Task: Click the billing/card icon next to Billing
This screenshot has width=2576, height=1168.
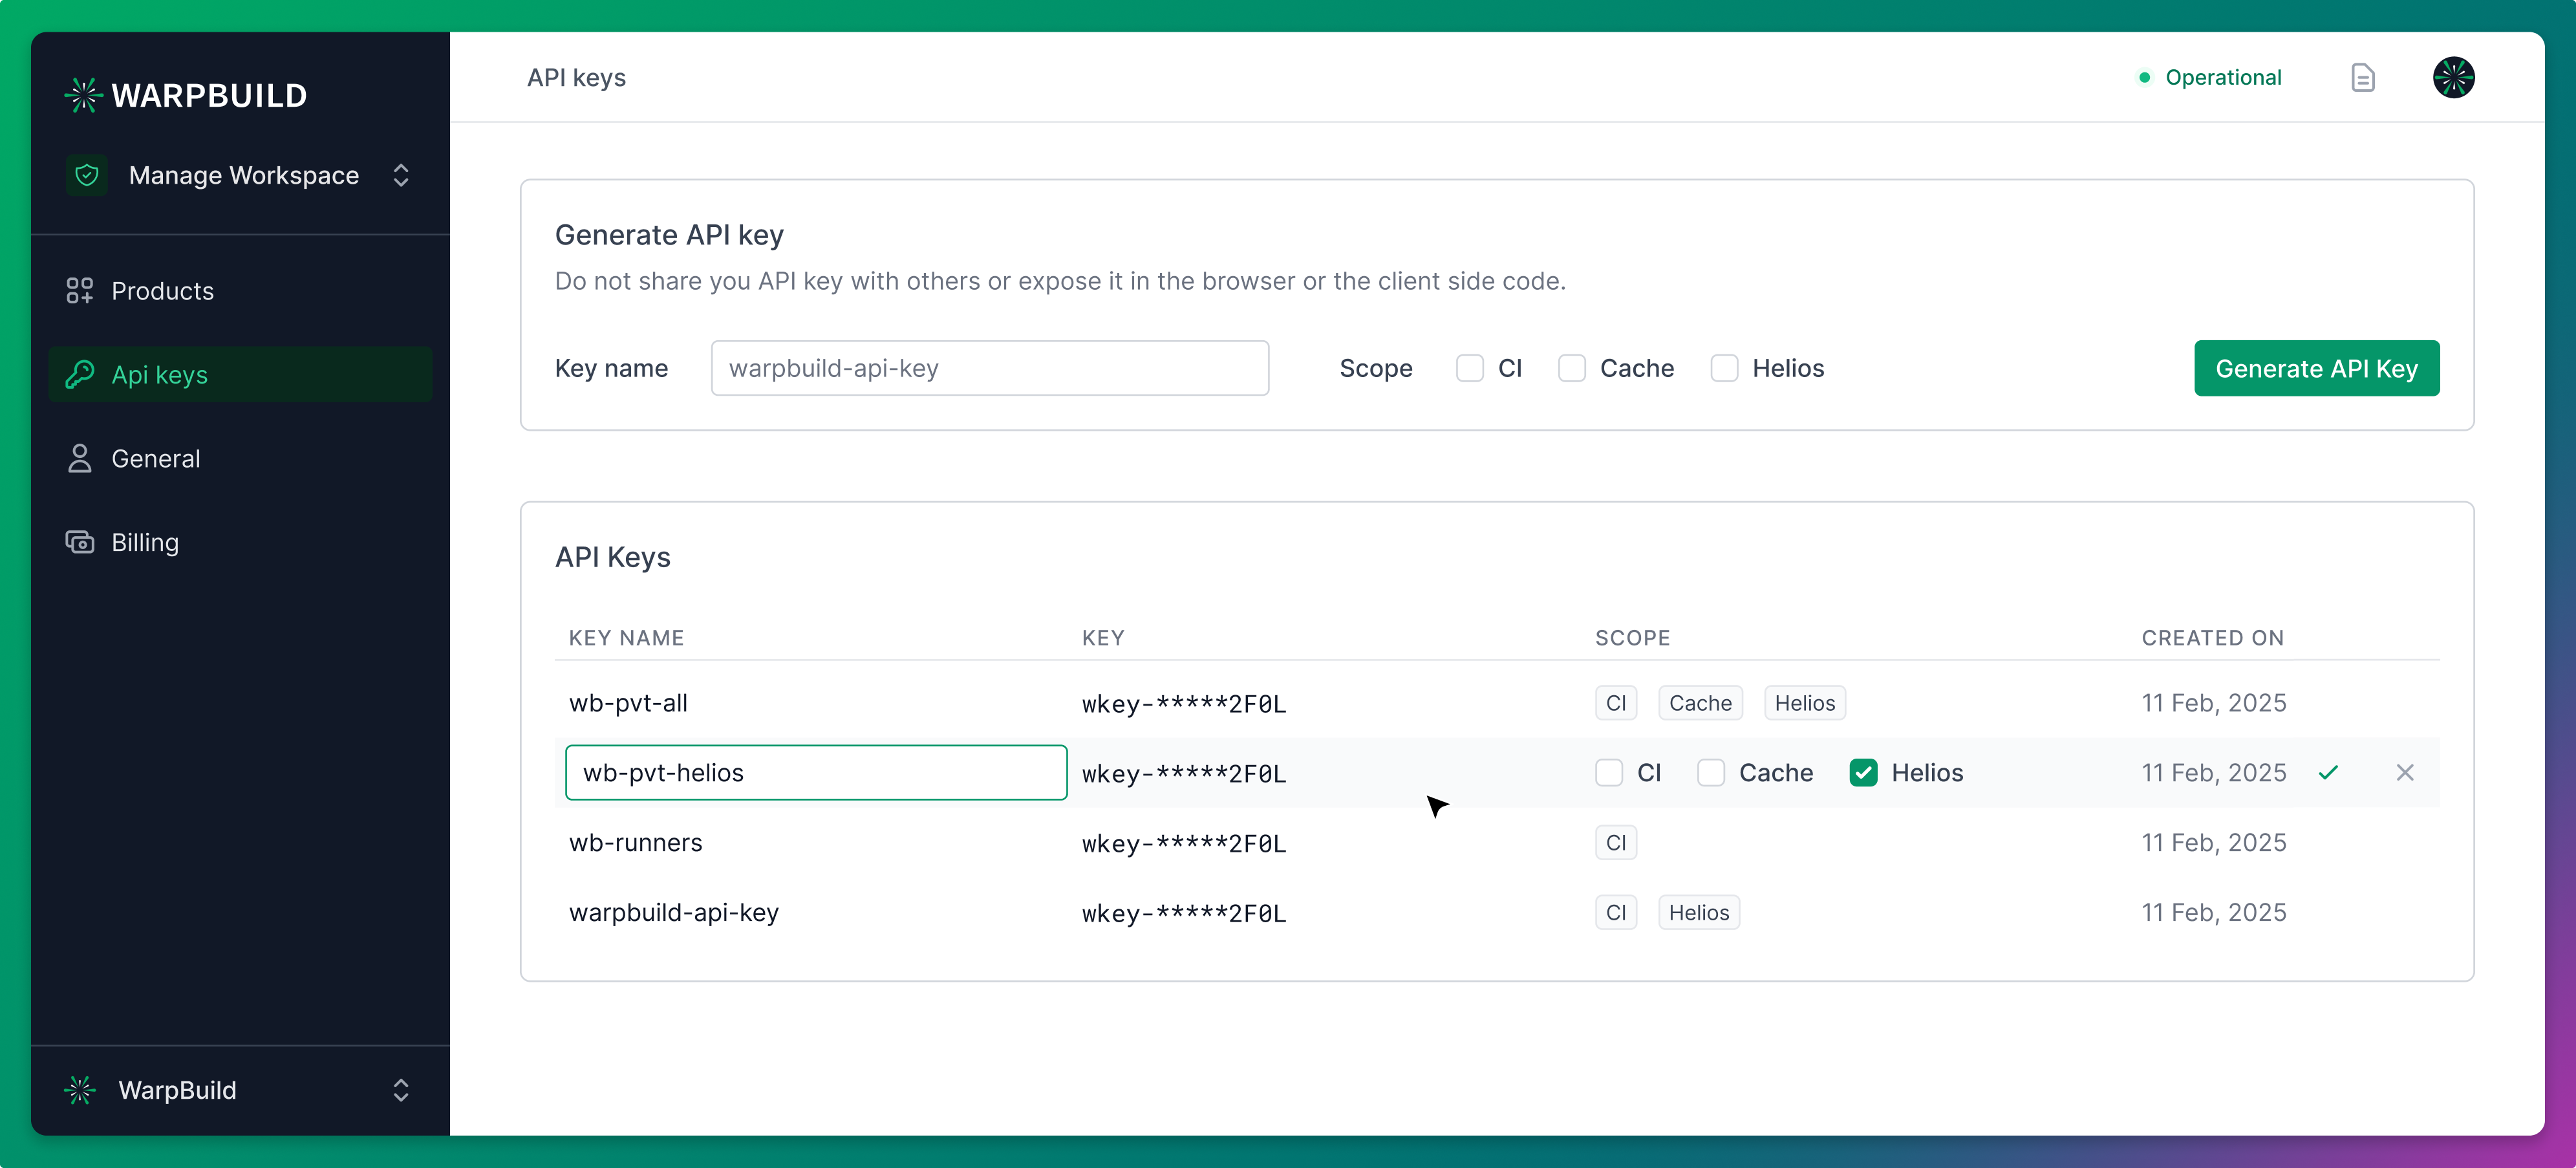Action: (79, 542)
